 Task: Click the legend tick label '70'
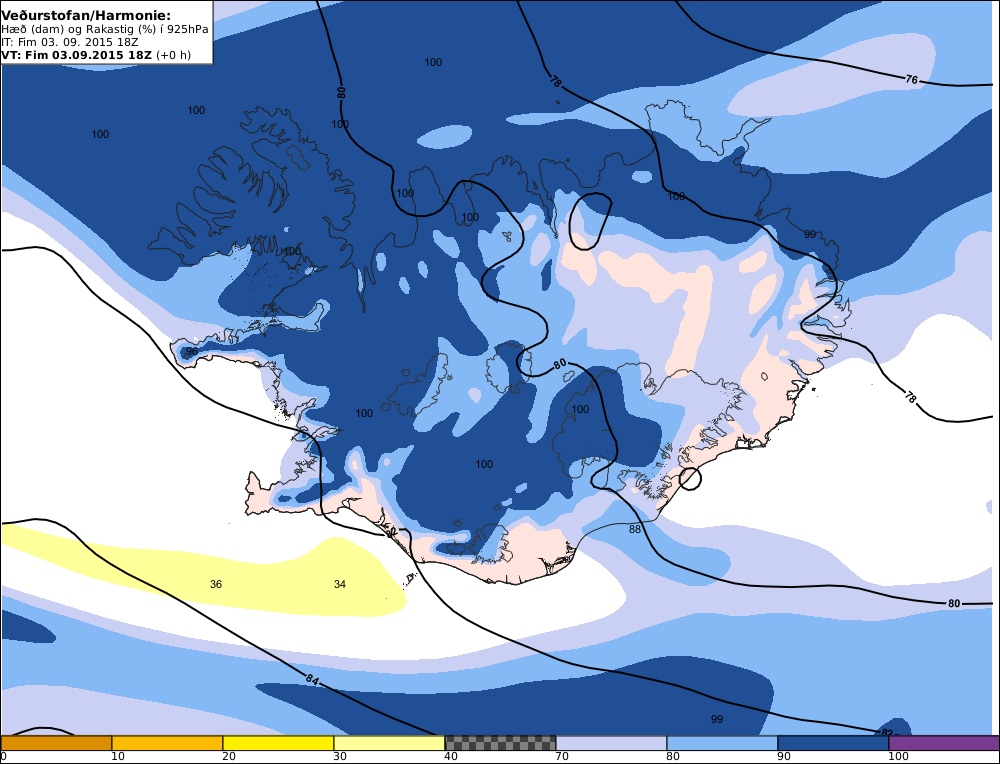tap(562, 756)
